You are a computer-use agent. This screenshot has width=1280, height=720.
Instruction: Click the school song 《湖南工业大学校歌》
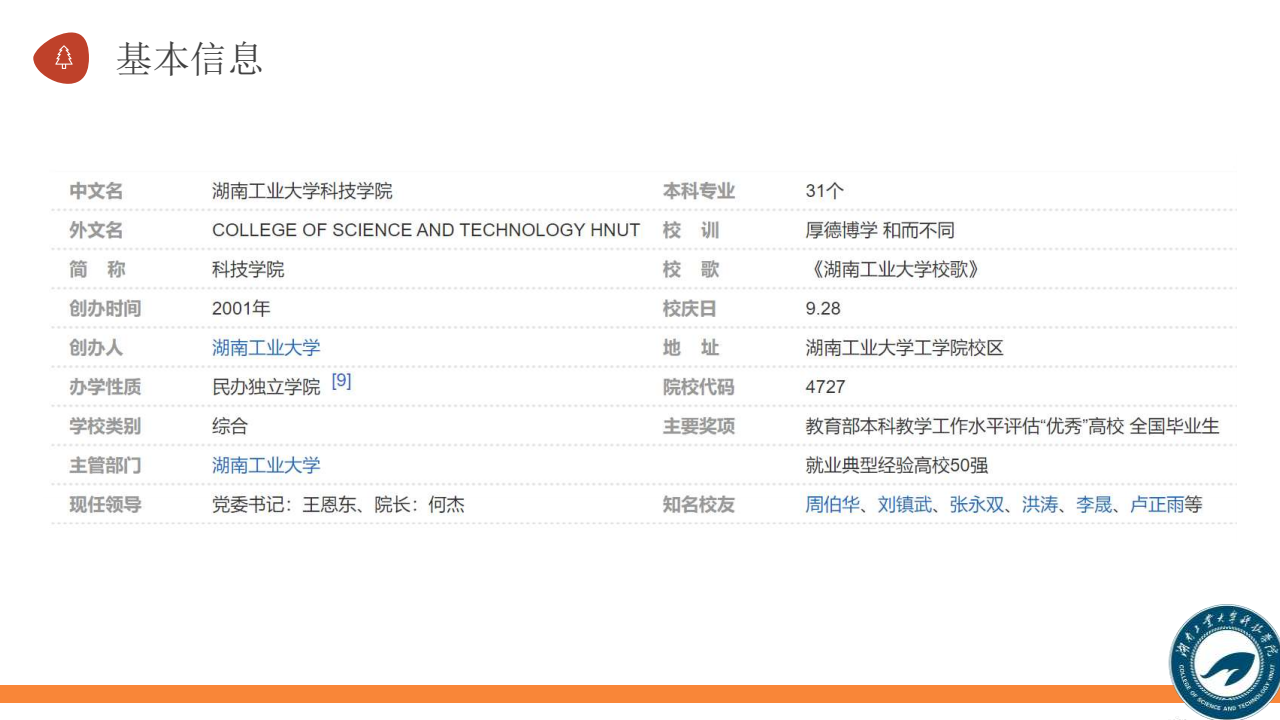(892, 270)
